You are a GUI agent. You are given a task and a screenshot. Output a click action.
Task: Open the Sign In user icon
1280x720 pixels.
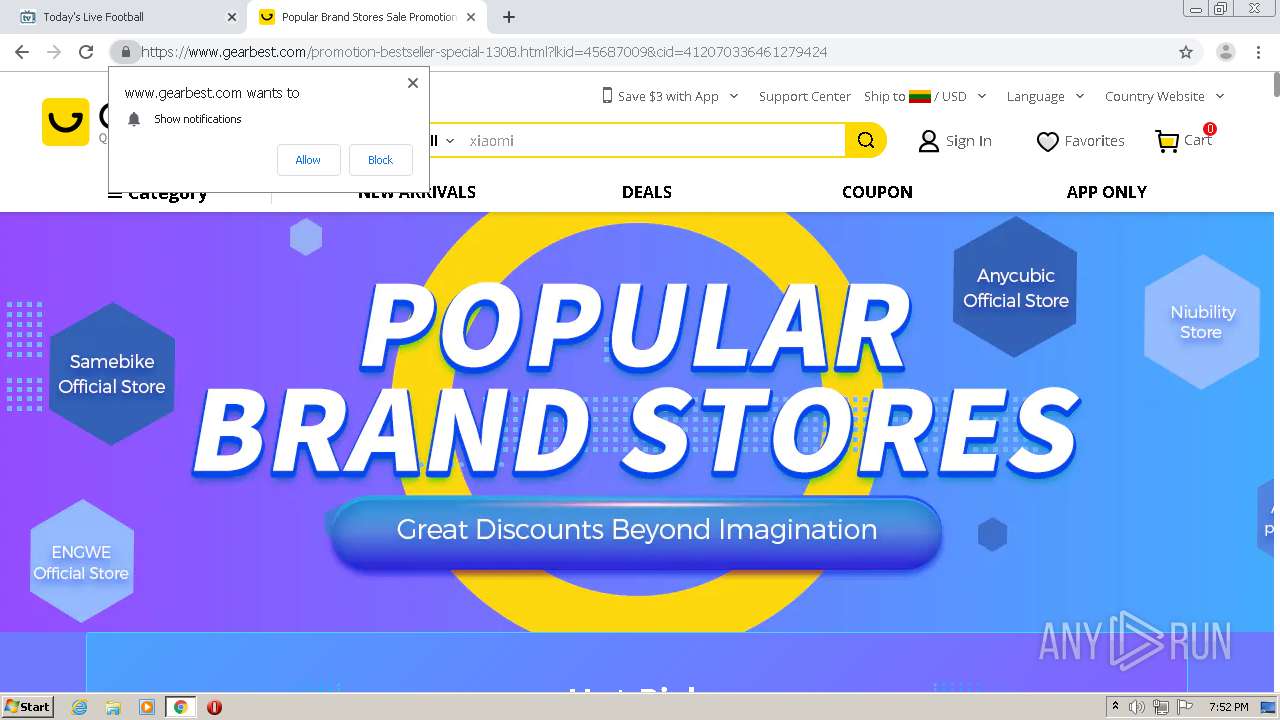pyautogui.click(x=928, y=141)
